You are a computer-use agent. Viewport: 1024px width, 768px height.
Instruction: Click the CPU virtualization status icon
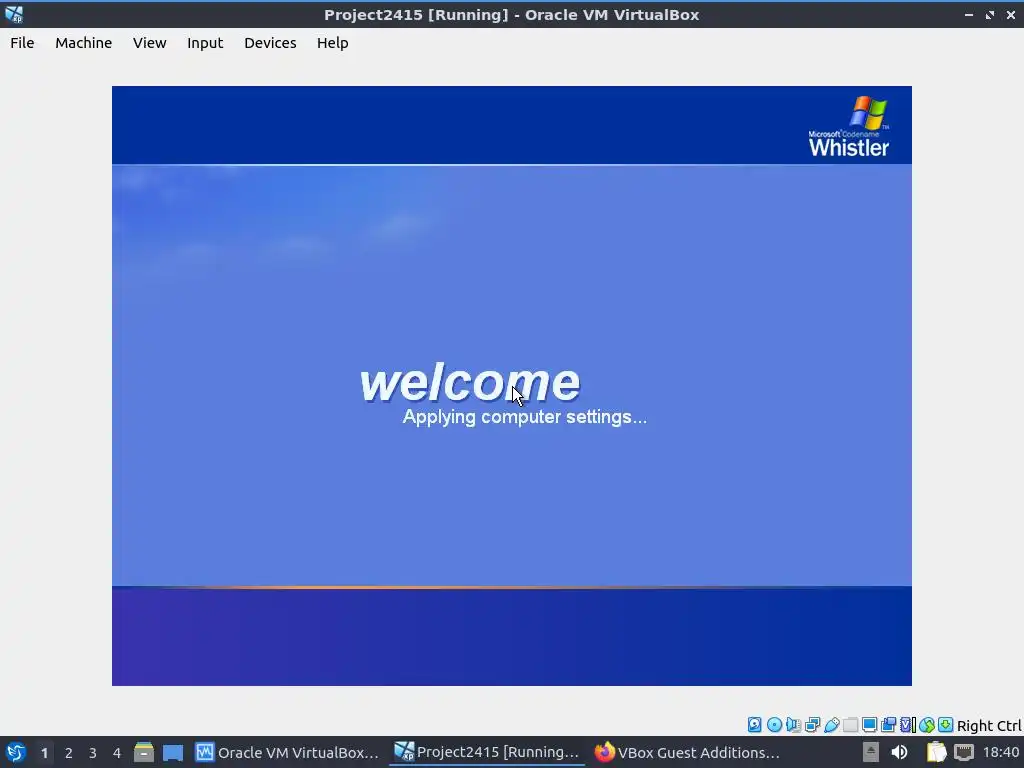tap(908, 725)
